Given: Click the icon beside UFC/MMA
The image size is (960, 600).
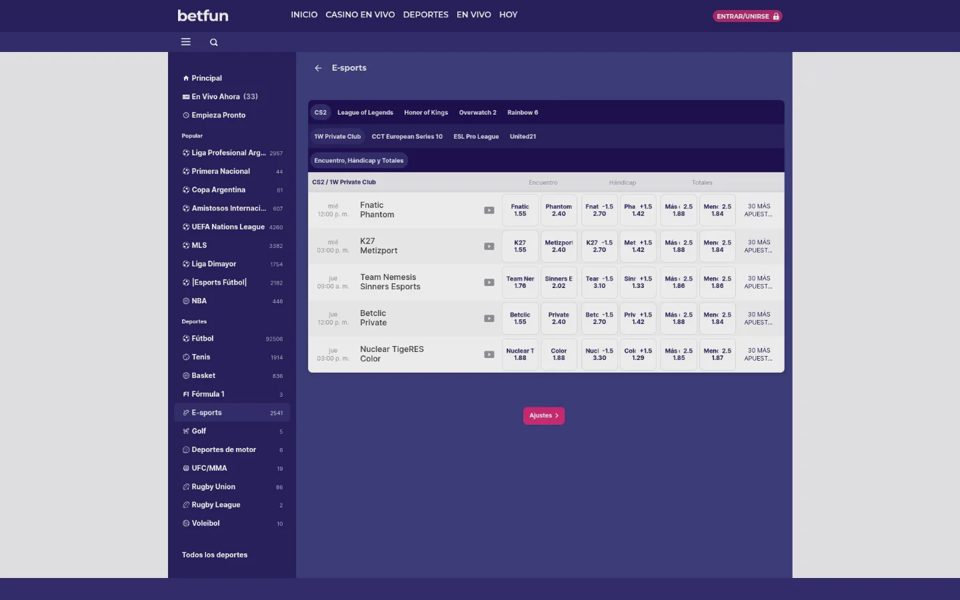Looking at the screenshot, I should point(186,468).
